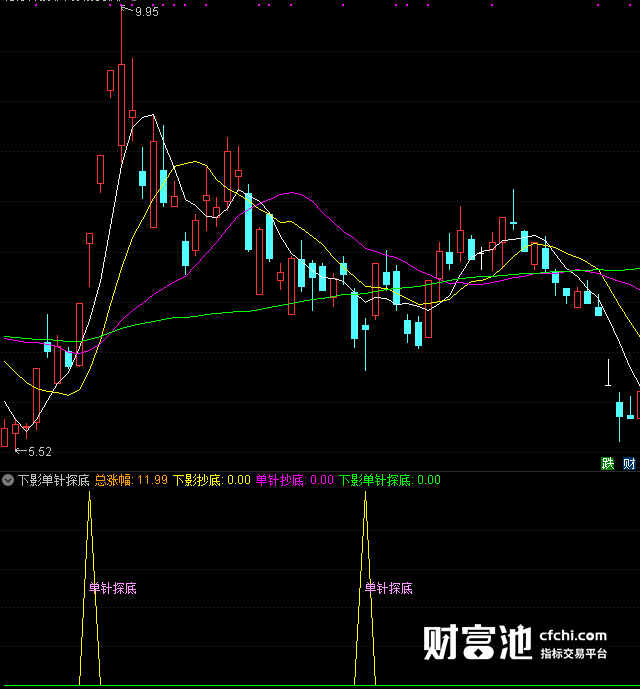Image resolution: width=640 pixels, height=689 pixels.
Task: Click the first 单针探底 signal label
Action: point(113,588)
